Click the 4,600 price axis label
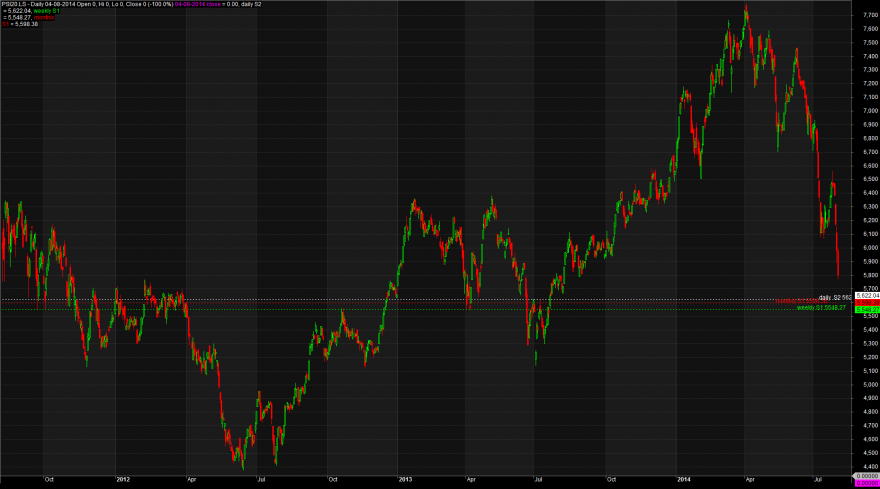The width and height of the screenshot is (880, 489). 870,439
